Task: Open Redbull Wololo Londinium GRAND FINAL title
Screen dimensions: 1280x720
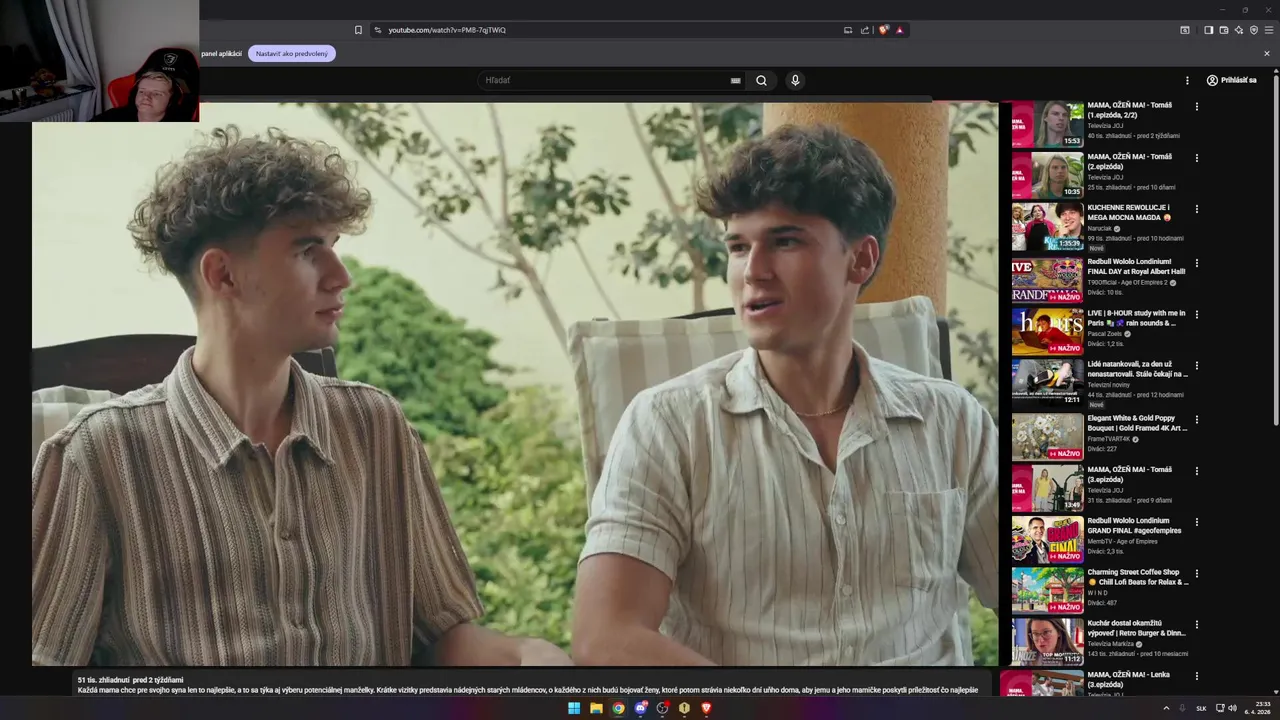Action: click(x=1134, y=526)
